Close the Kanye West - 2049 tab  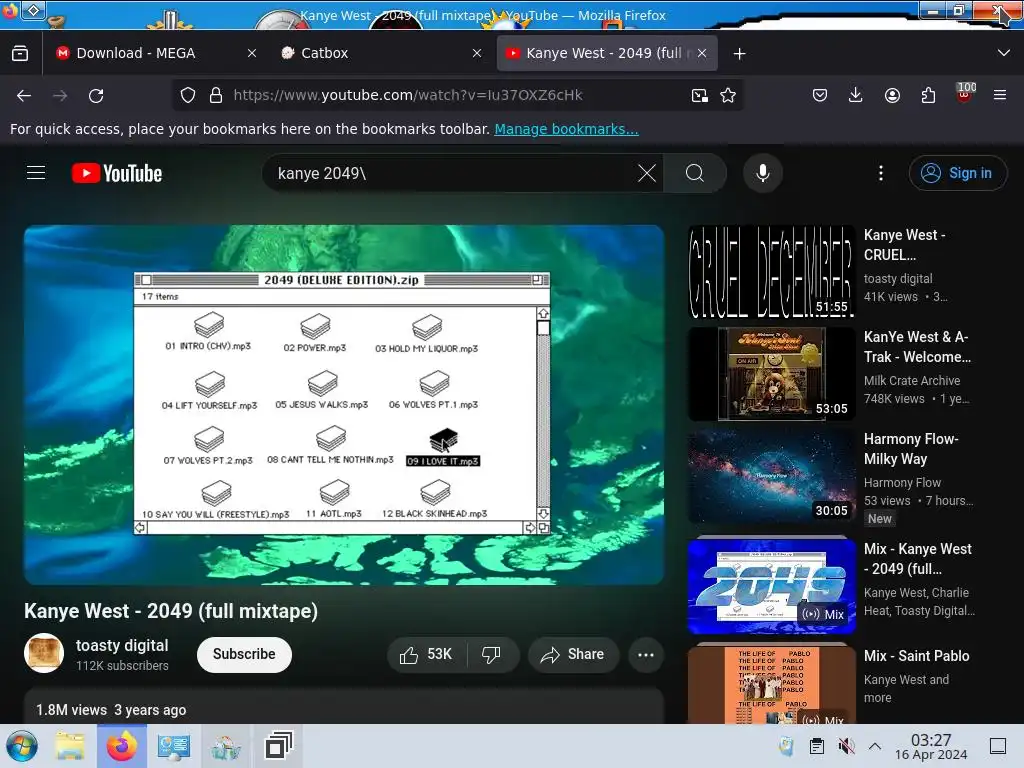pos(702,53)
